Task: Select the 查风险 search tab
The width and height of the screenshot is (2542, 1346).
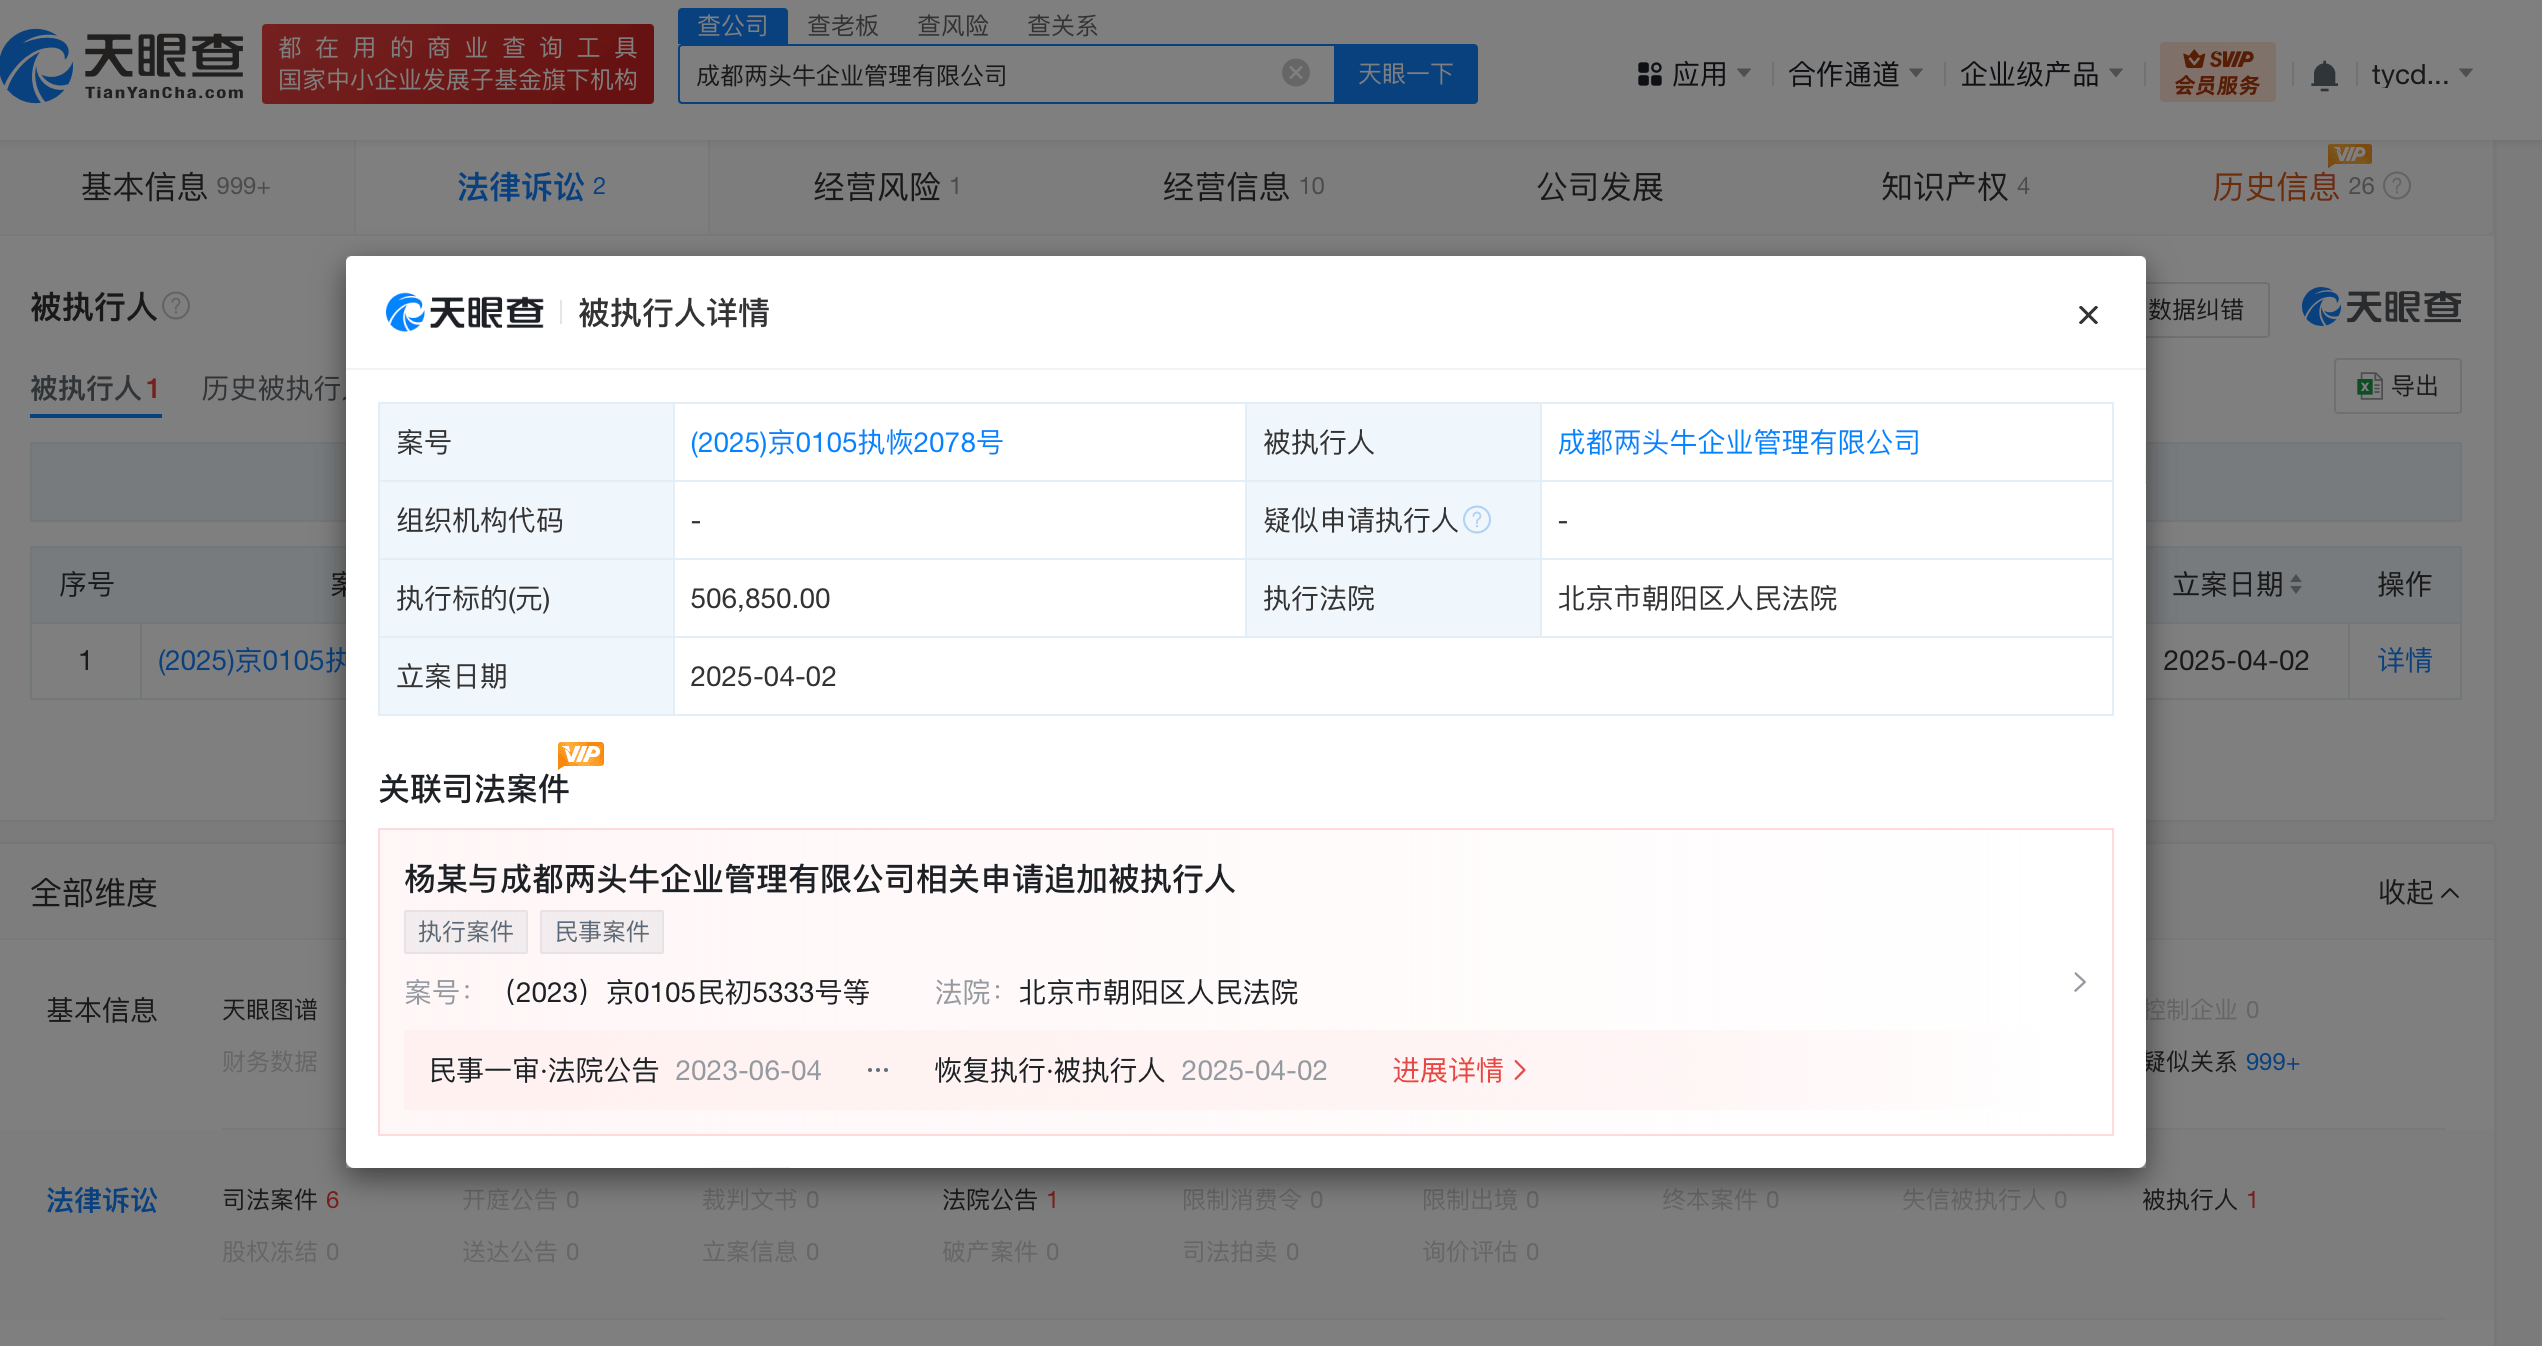Action: 952,25
